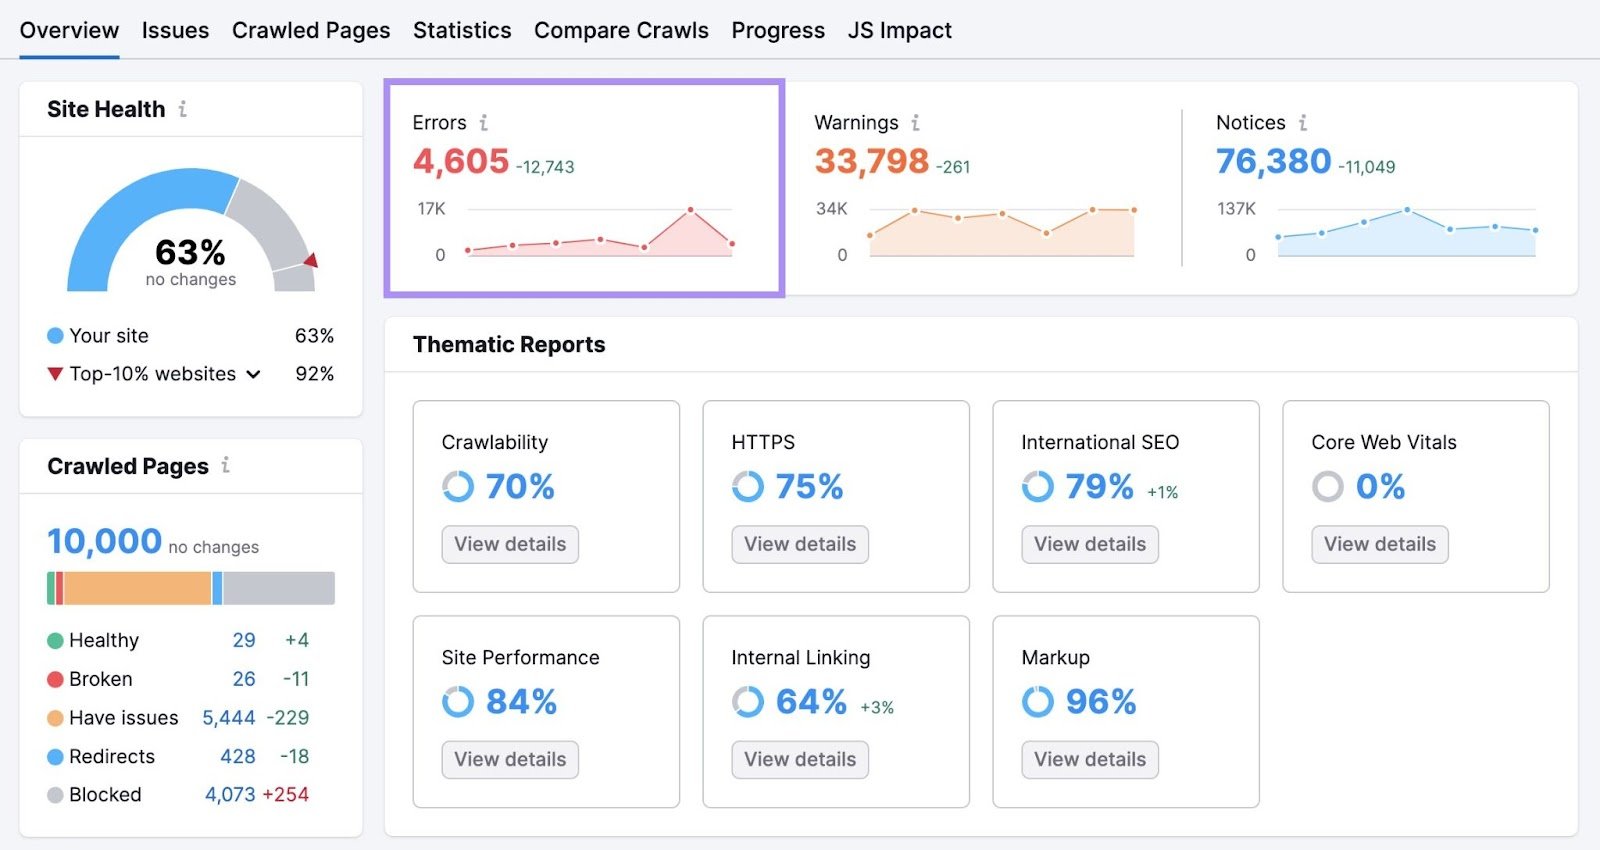Click the orange Have issues legend dot
Viewport: 1600px width, 850px height.
click(55, 718)
